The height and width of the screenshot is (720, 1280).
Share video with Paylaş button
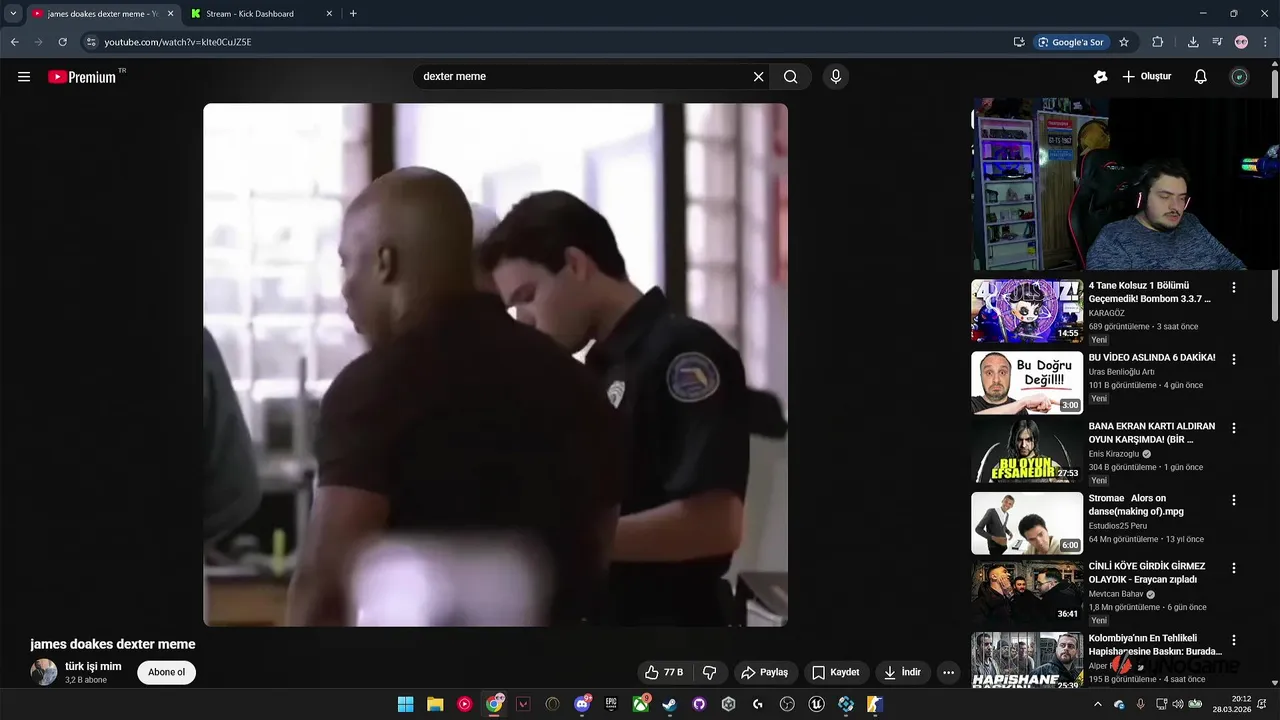click(764, 672)
